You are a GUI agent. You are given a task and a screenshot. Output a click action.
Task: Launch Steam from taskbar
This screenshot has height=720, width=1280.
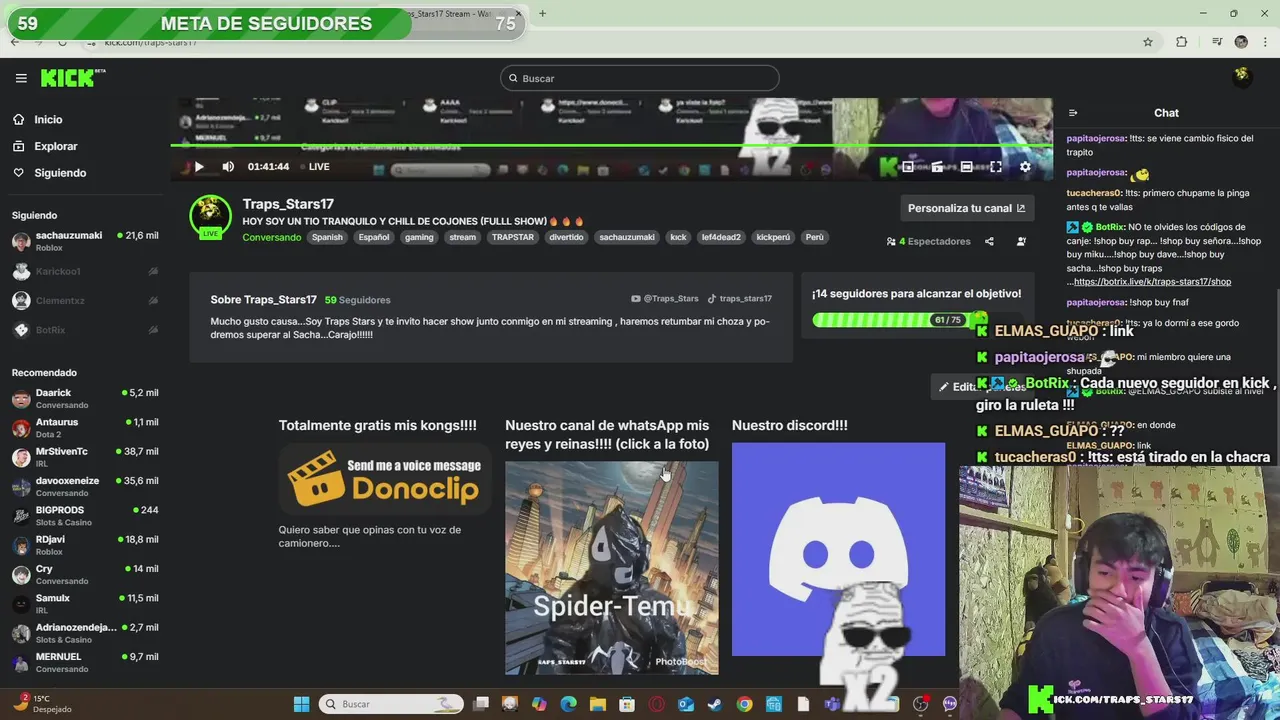coord(715,704)
